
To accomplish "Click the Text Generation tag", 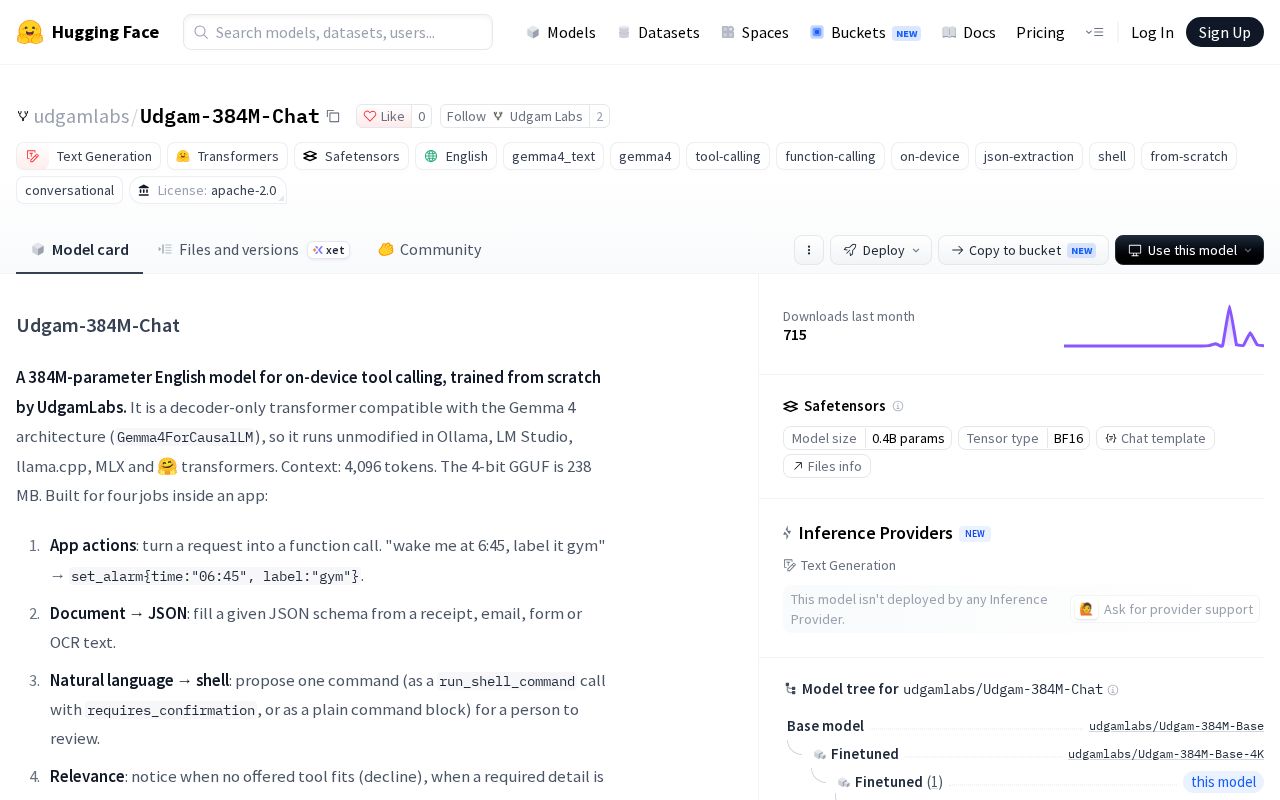I will (89, 156).
